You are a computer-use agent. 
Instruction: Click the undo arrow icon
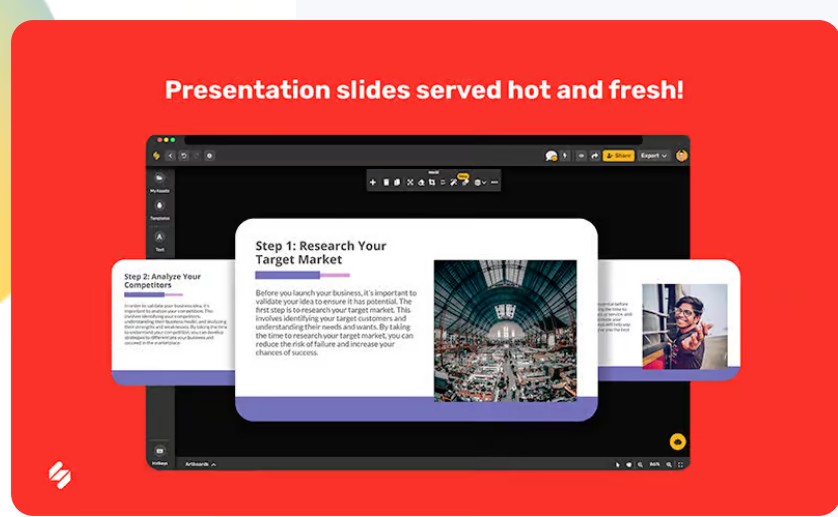(x=183, y=156)
